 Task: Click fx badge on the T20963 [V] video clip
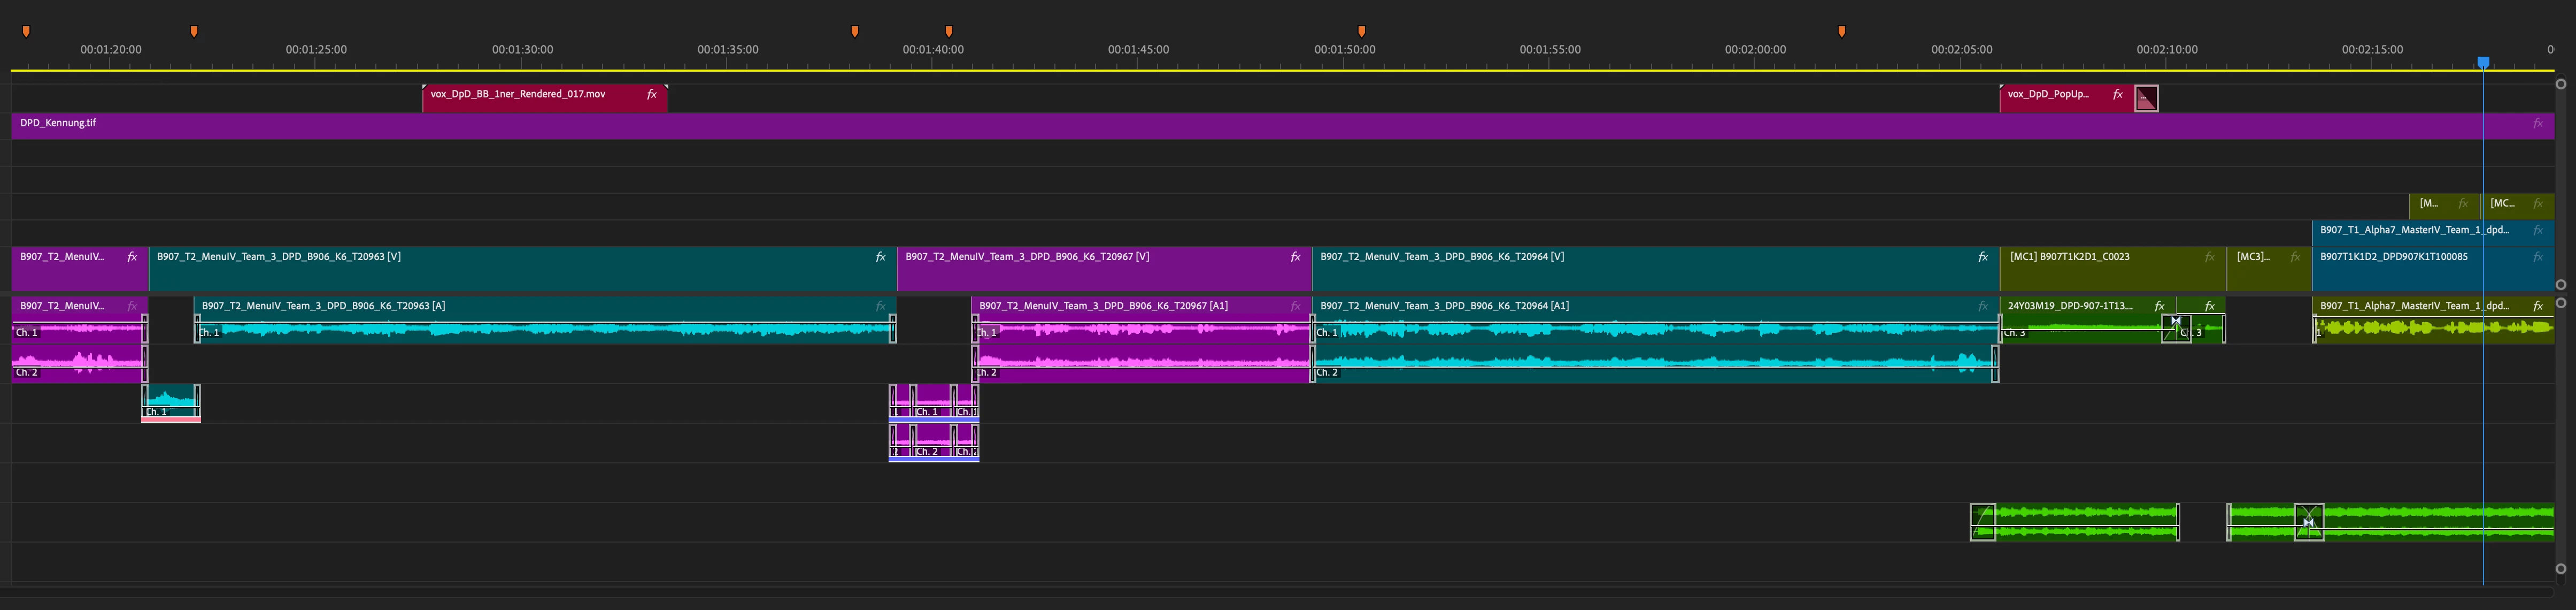click(880, 258)
